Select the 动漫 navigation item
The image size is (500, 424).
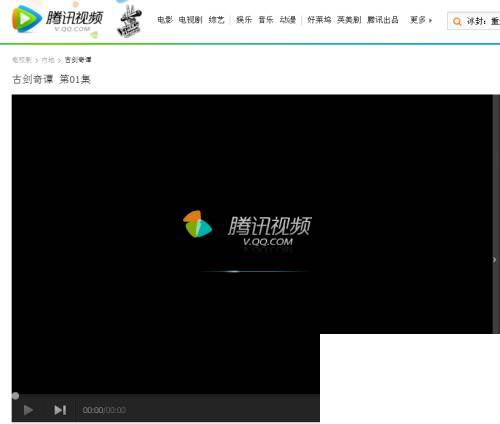[x=288, y=20]
